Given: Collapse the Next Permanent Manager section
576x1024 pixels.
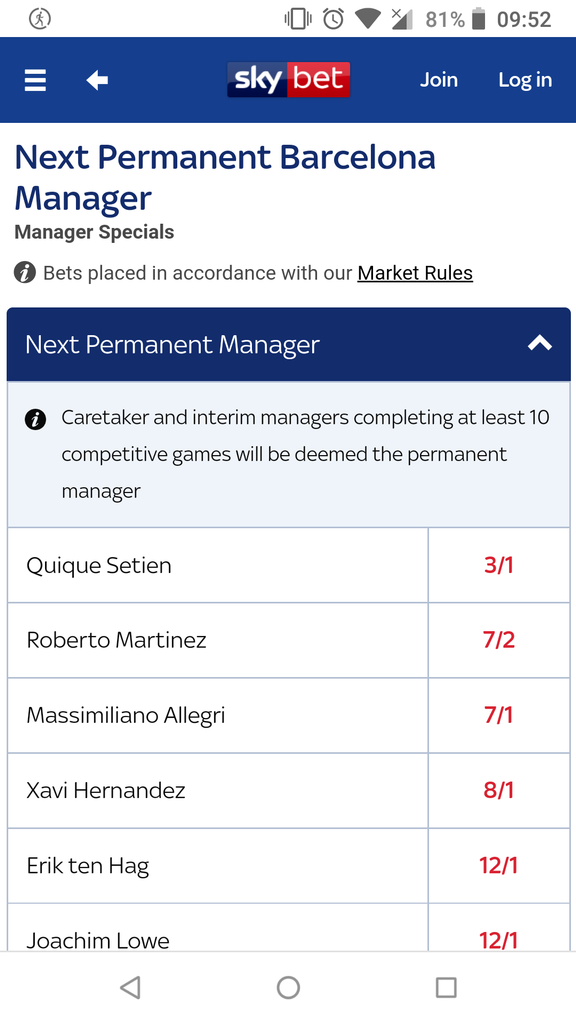Looking at the screenshot, I should tap(540, 343).
